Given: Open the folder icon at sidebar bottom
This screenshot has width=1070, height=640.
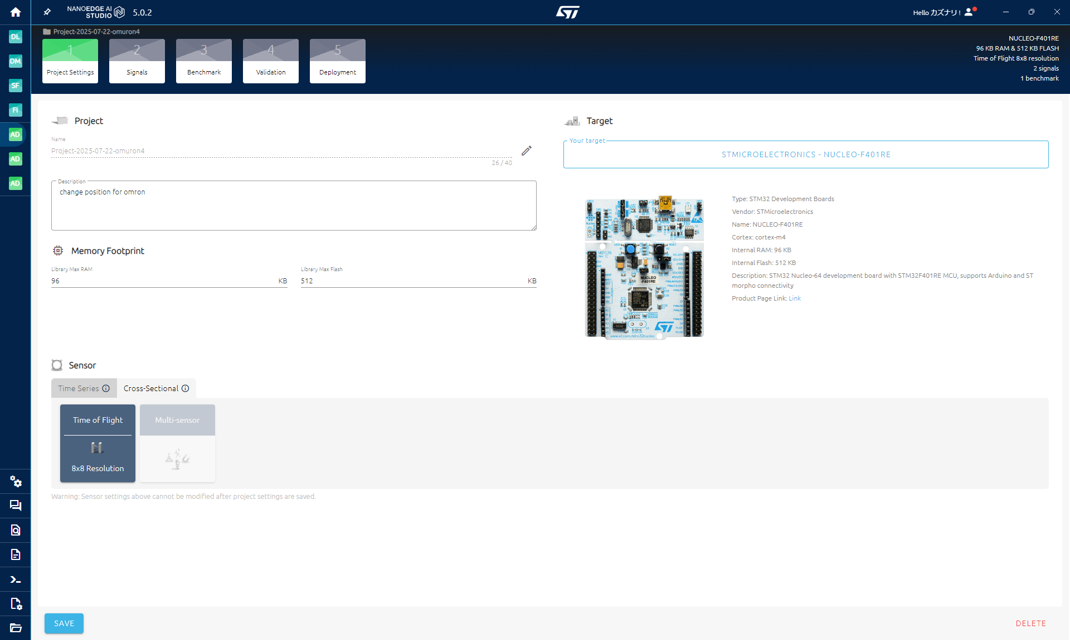Looking at the screenshot, I should [15, 628].
